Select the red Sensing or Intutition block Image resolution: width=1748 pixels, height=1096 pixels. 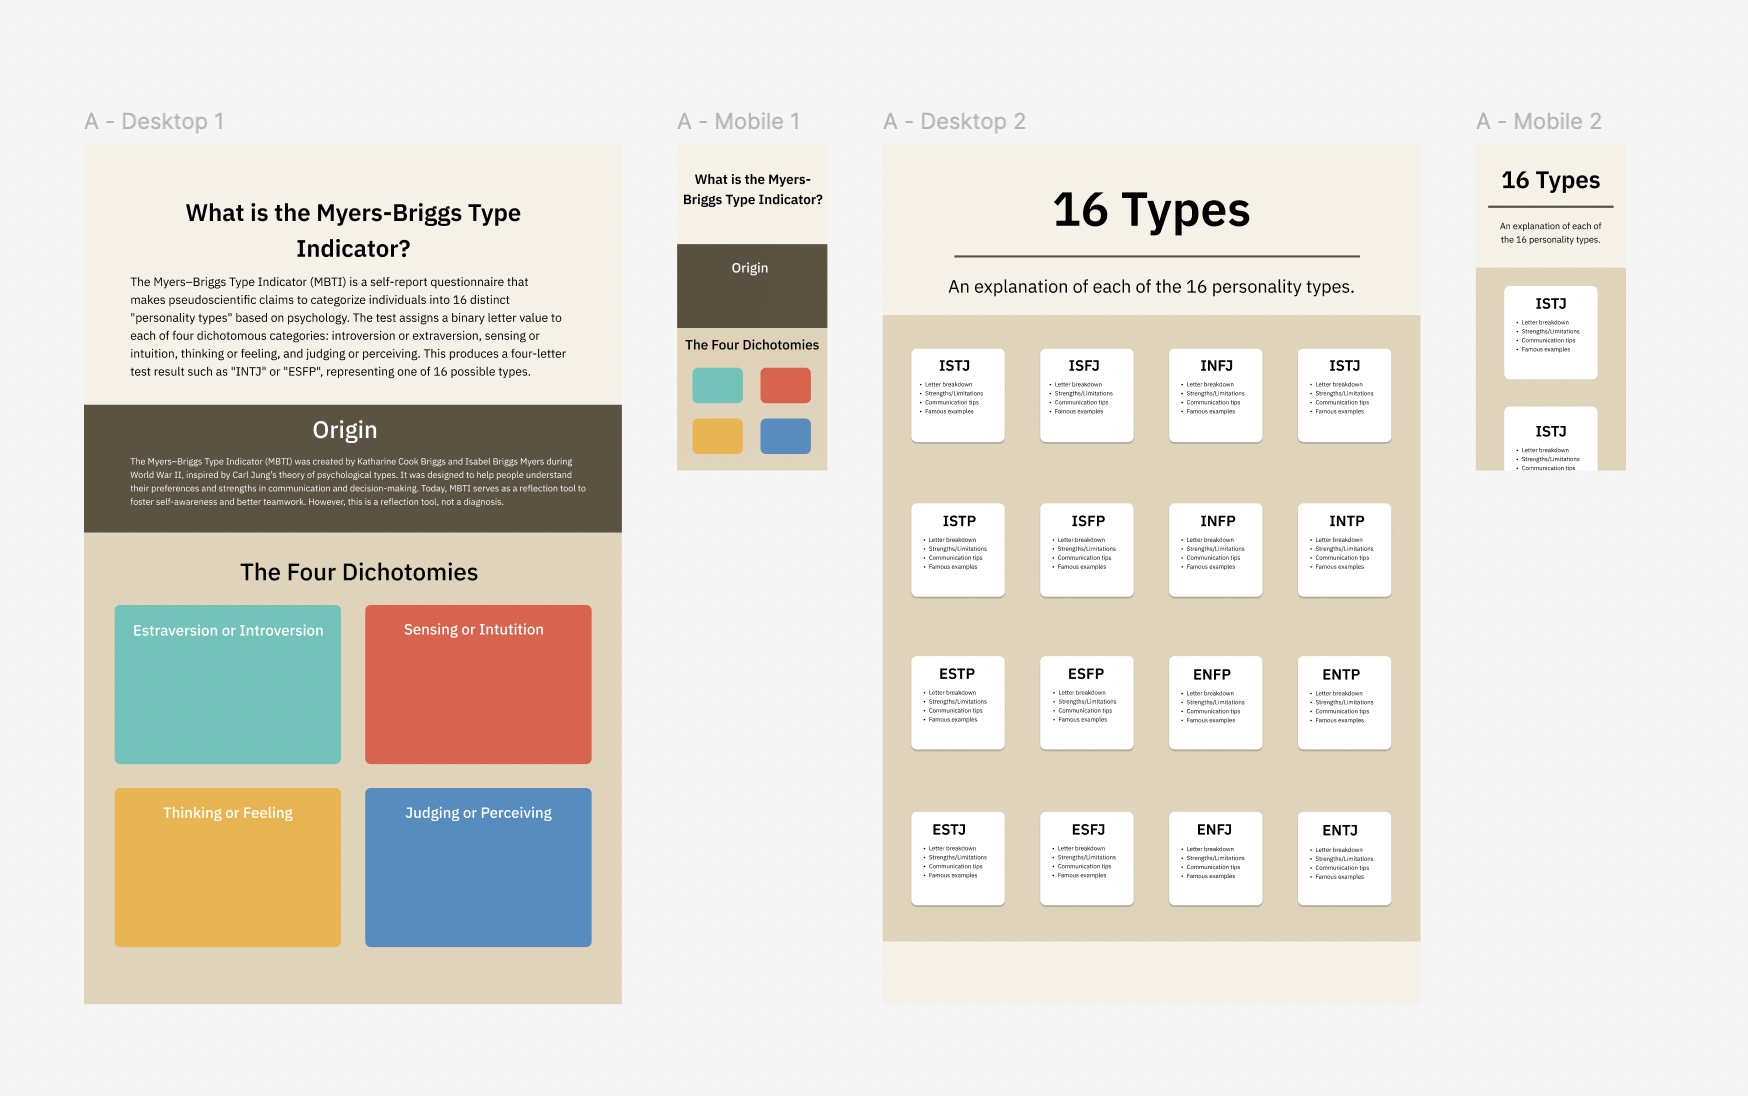coord(478,684)
